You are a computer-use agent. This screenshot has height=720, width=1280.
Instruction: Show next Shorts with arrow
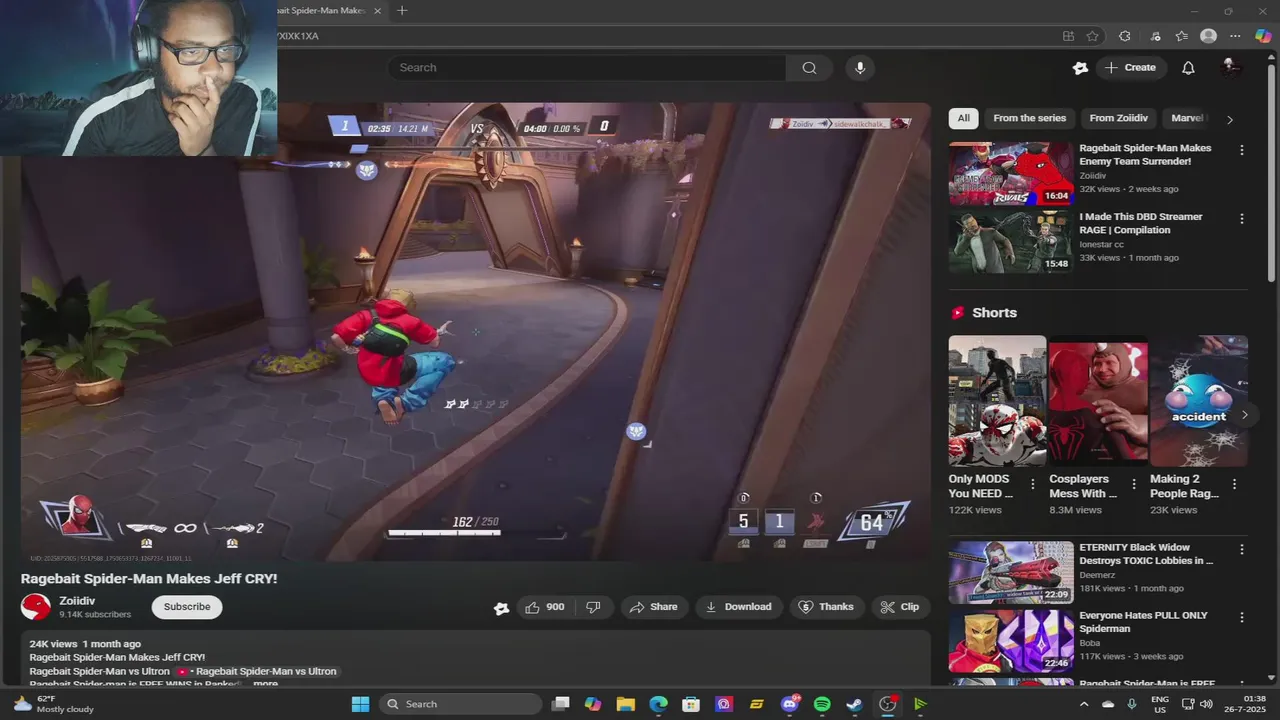click(1244, 415)
